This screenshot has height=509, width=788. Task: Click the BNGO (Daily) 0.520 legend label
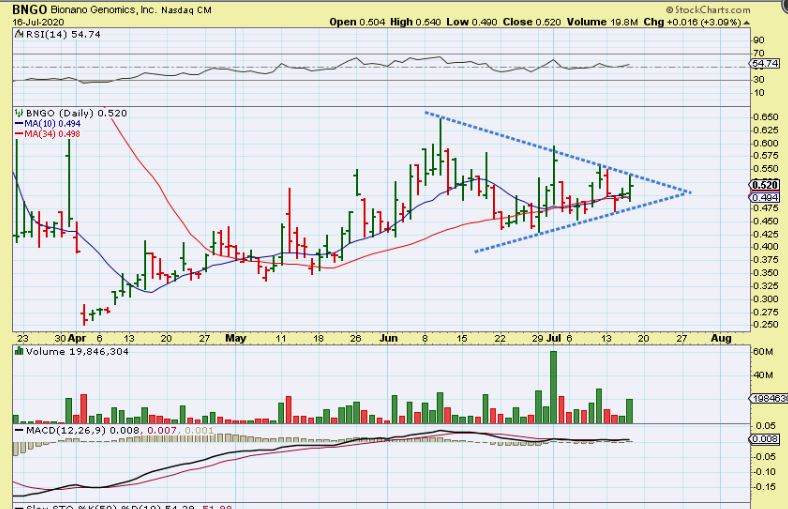[76, 113]
